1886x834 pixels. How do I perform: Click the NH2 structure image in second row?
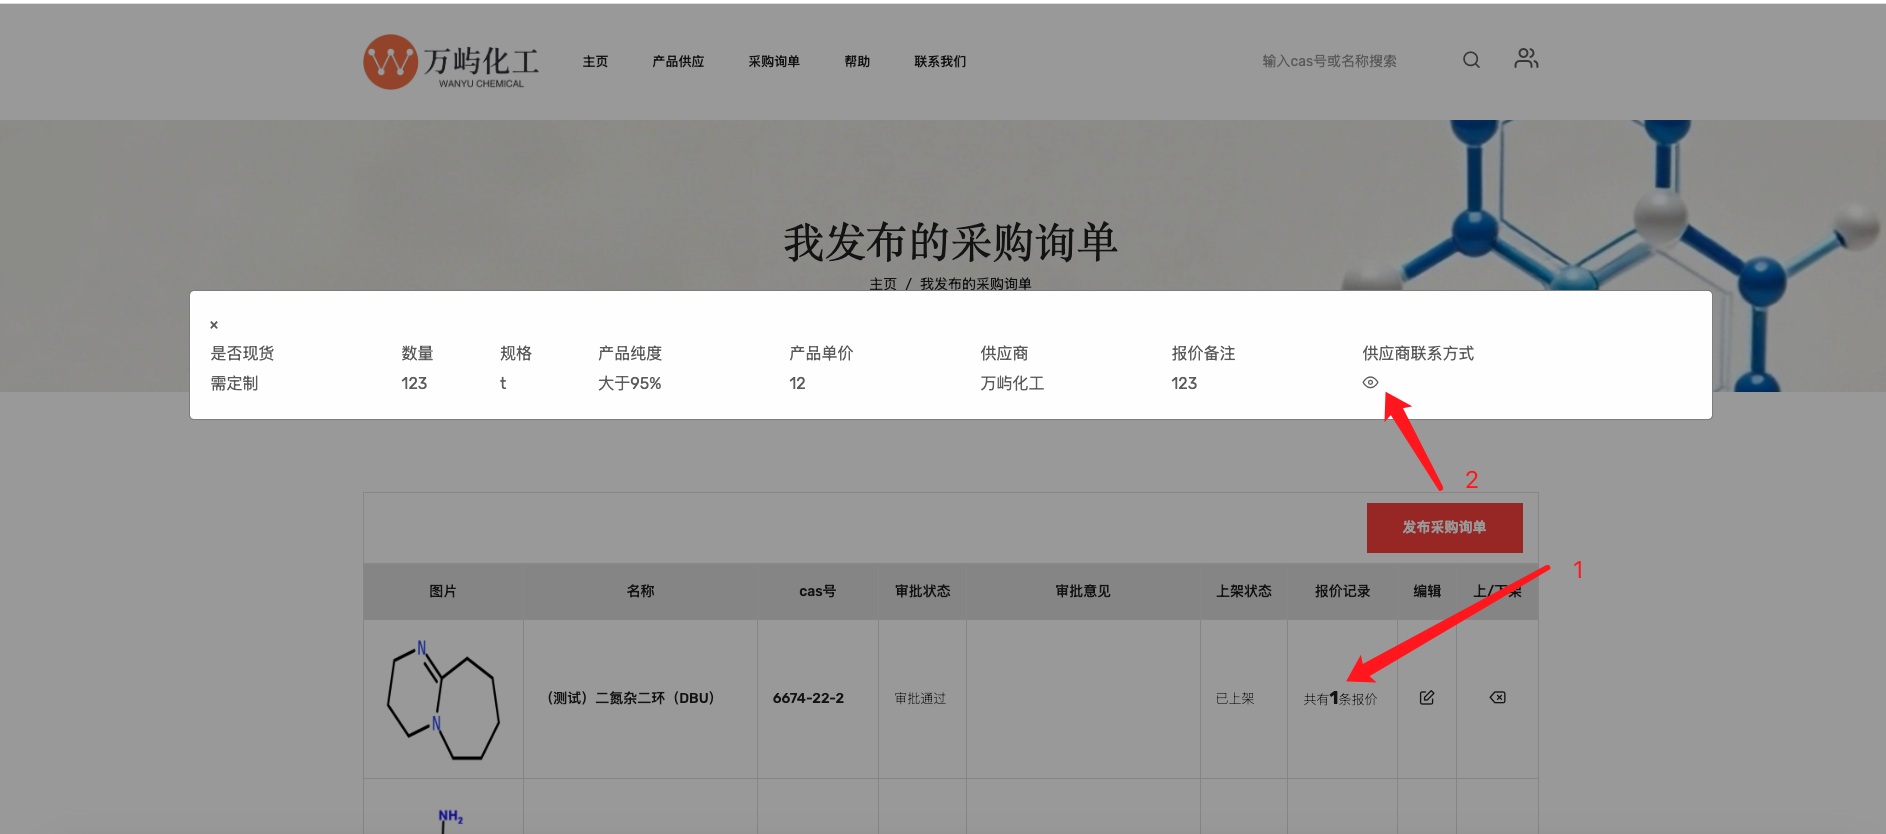448,820
